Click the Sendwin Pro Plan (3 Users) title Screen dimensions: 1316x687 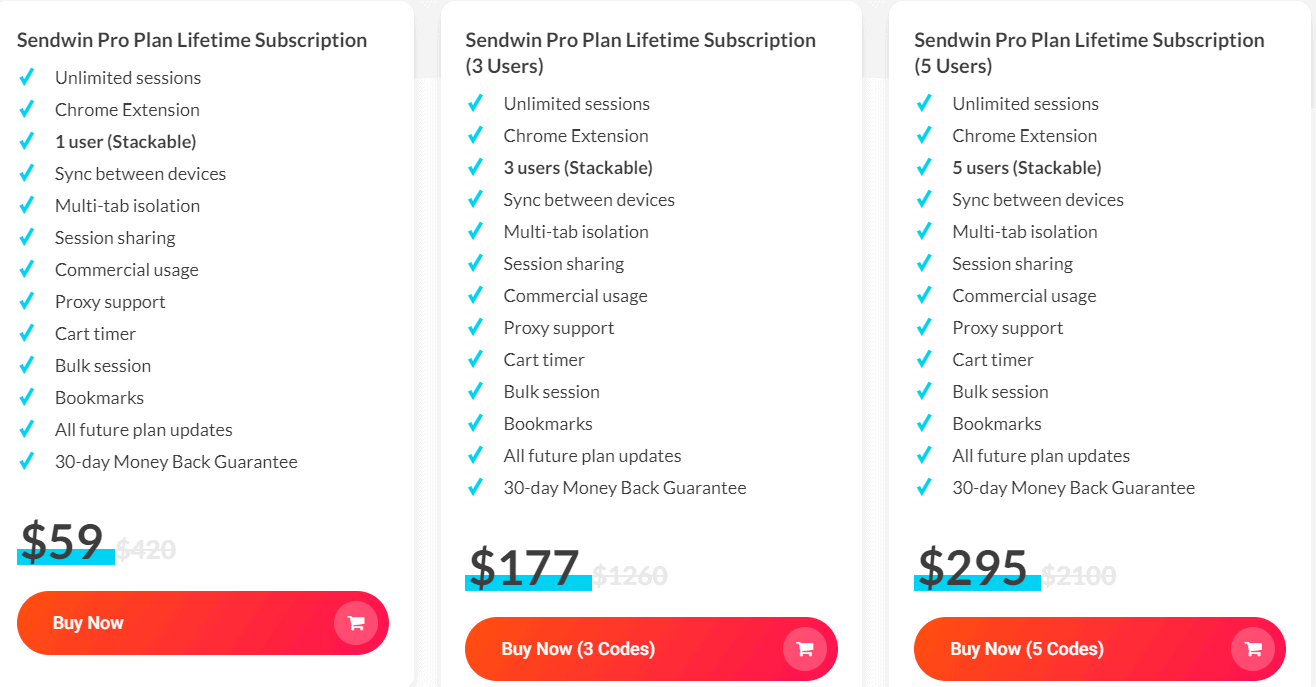[x=640, y=51]
